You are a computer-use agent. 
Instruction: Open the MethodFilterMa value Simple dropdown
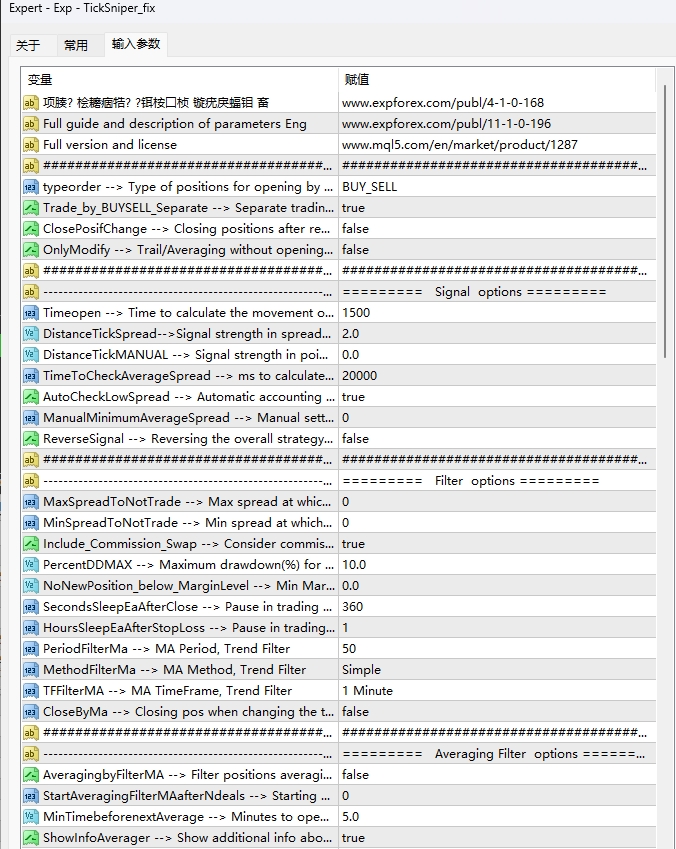(x=497, y=670)
